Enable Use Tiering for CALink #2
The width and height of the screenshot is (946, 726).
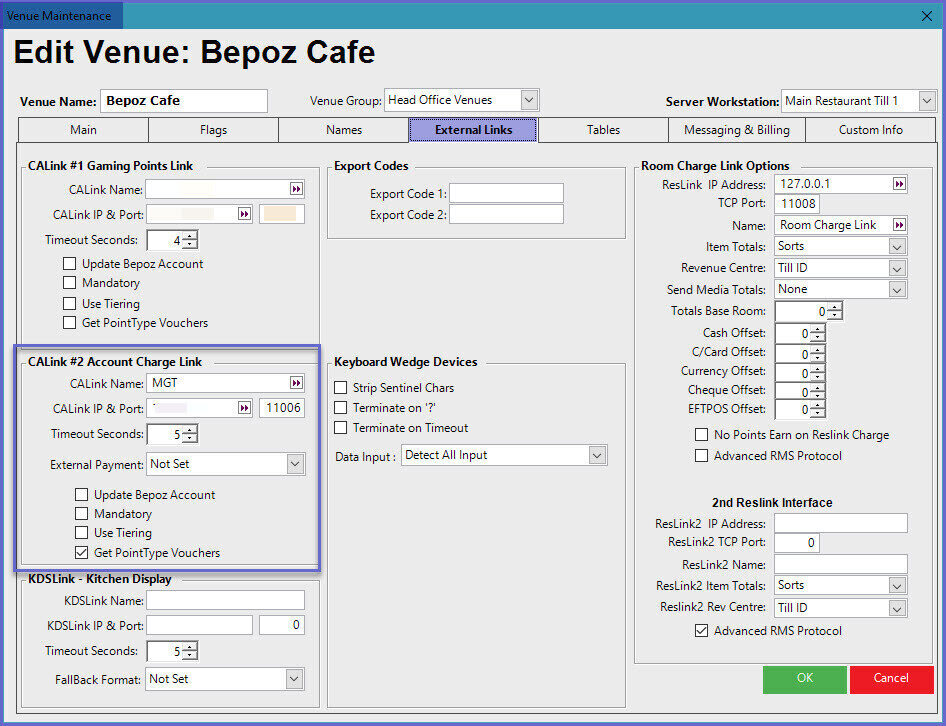pyautogui.click(x=81, y=533)
